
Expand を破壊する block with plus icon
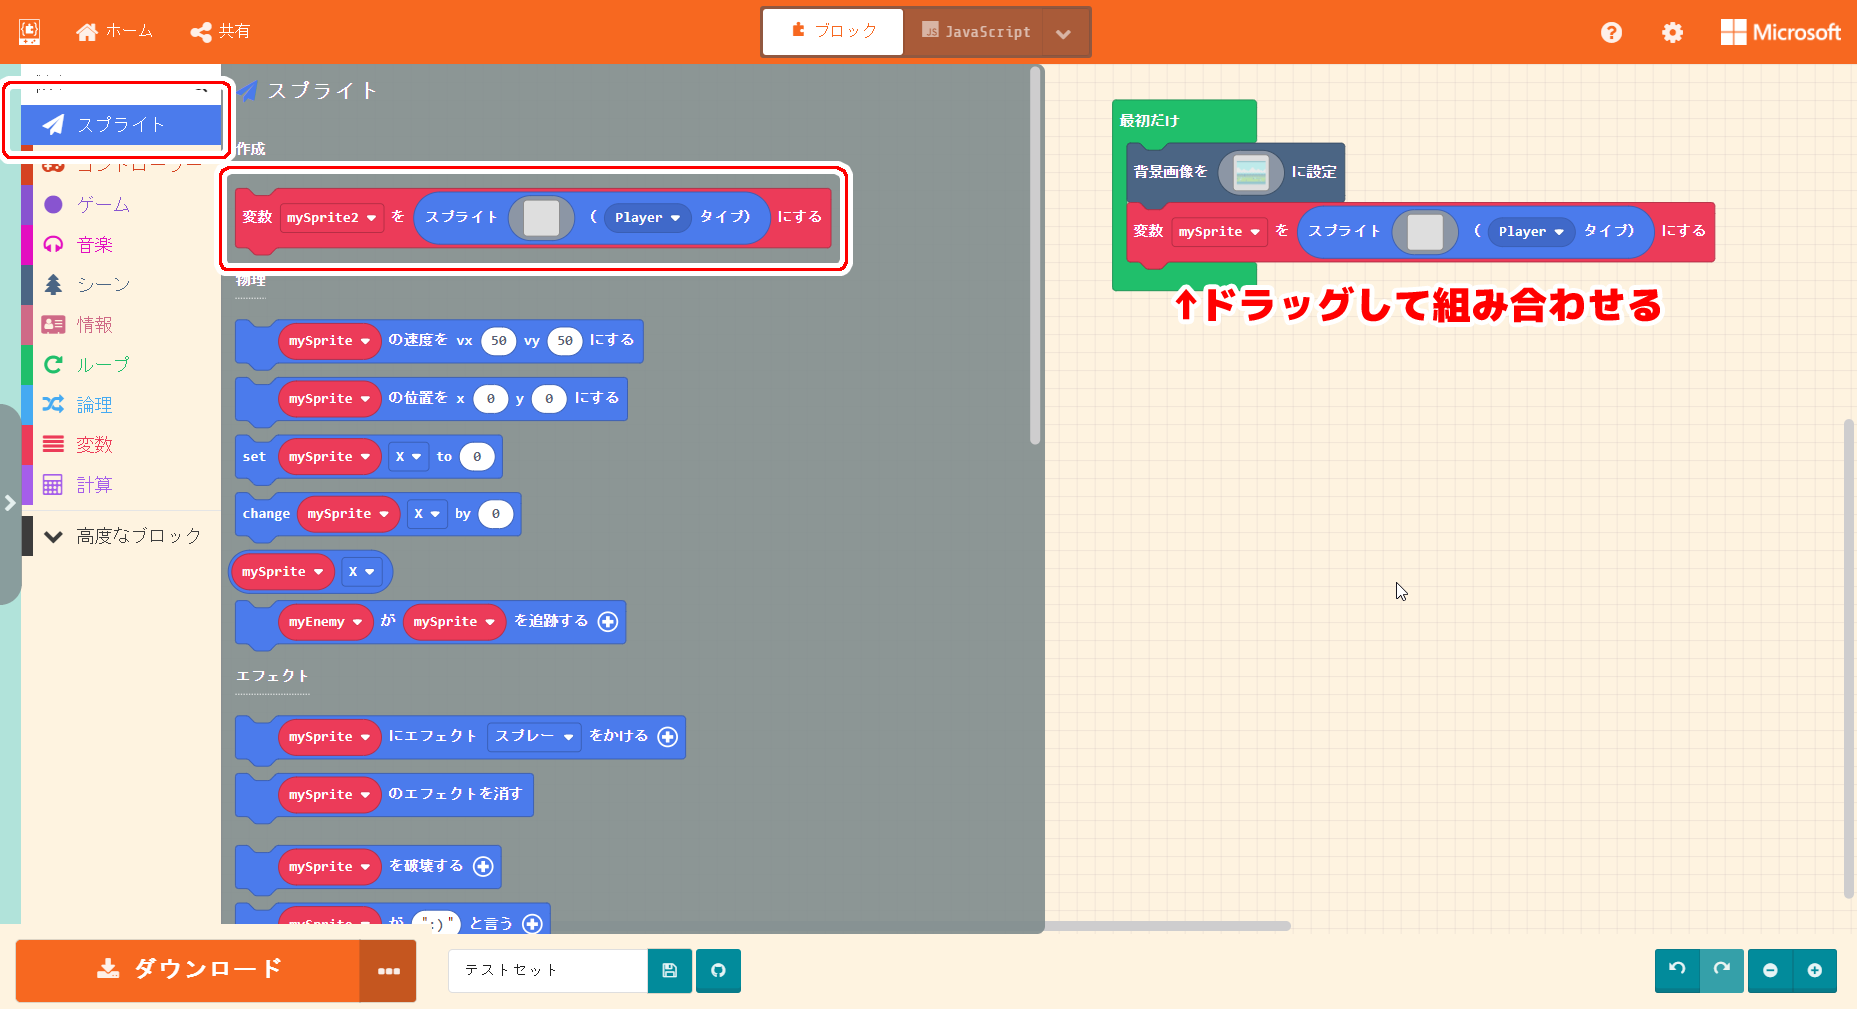click(483, 867)
